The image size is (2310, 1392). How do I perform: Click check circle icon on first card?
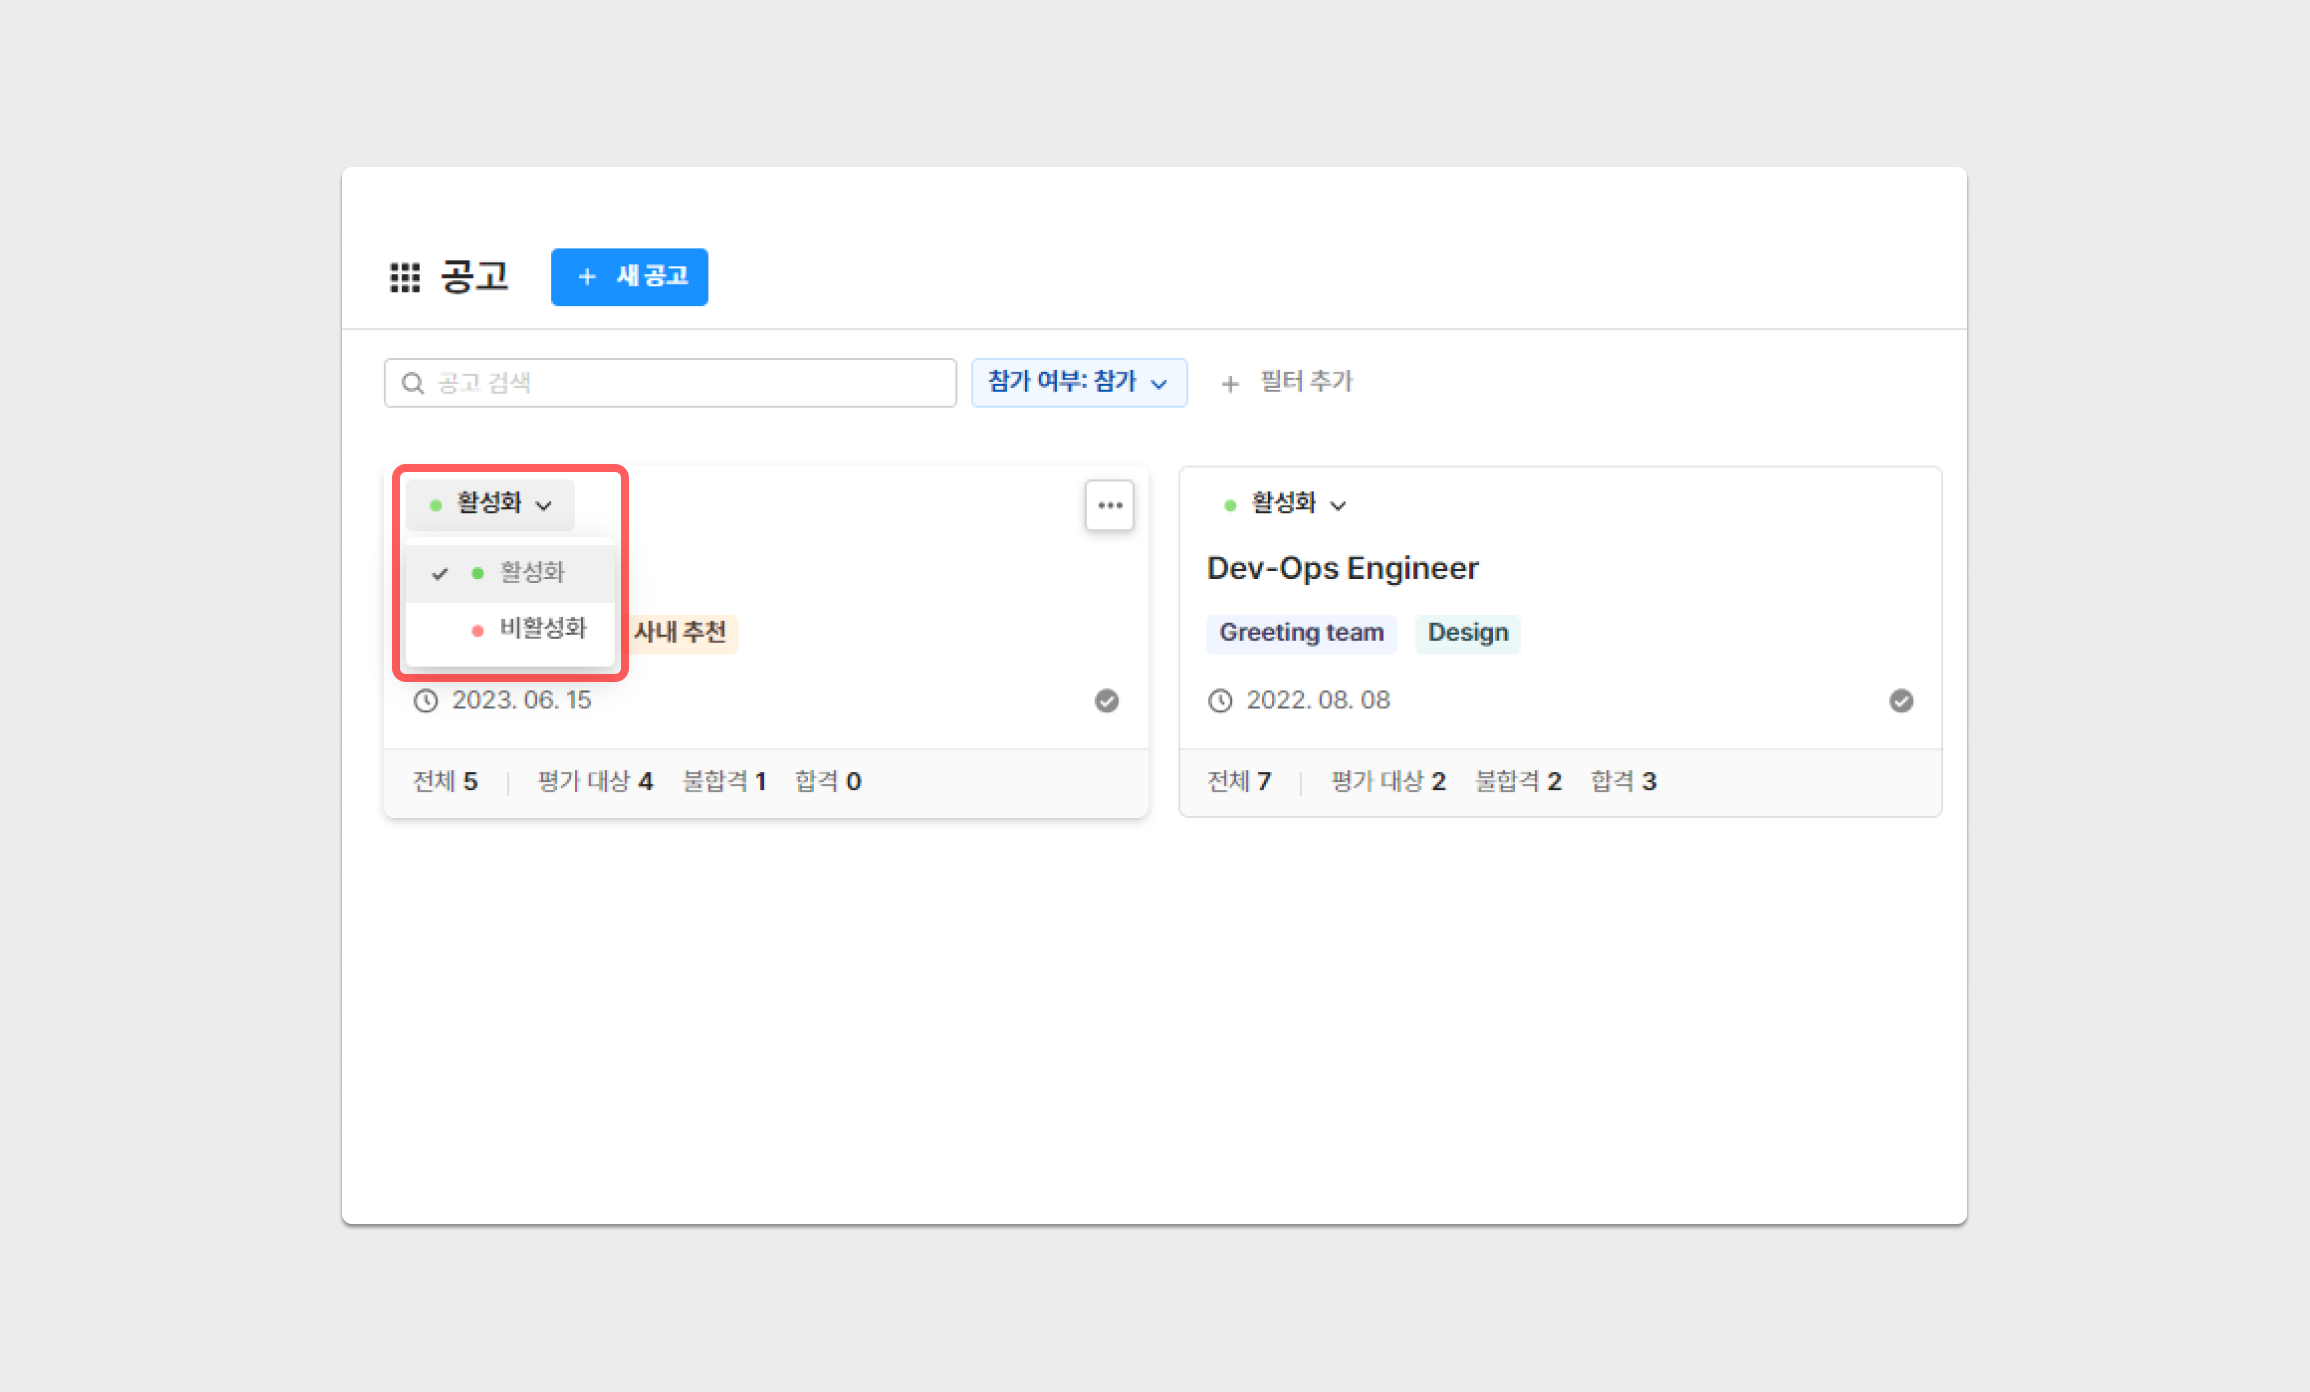[1106, 700]
